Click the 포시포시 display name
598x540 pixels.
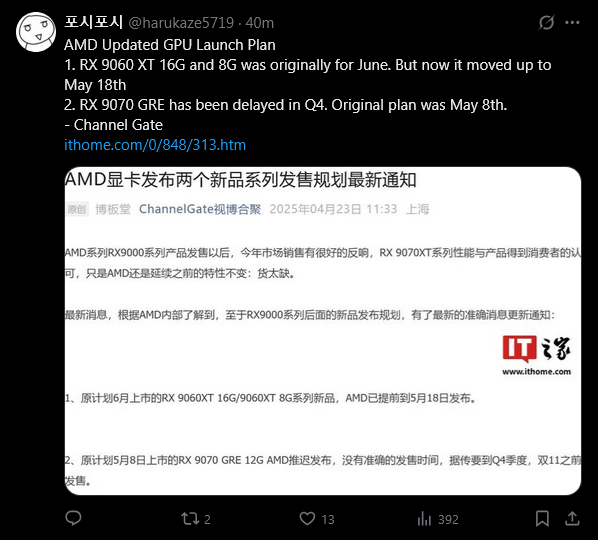click(x=93, y=22)
